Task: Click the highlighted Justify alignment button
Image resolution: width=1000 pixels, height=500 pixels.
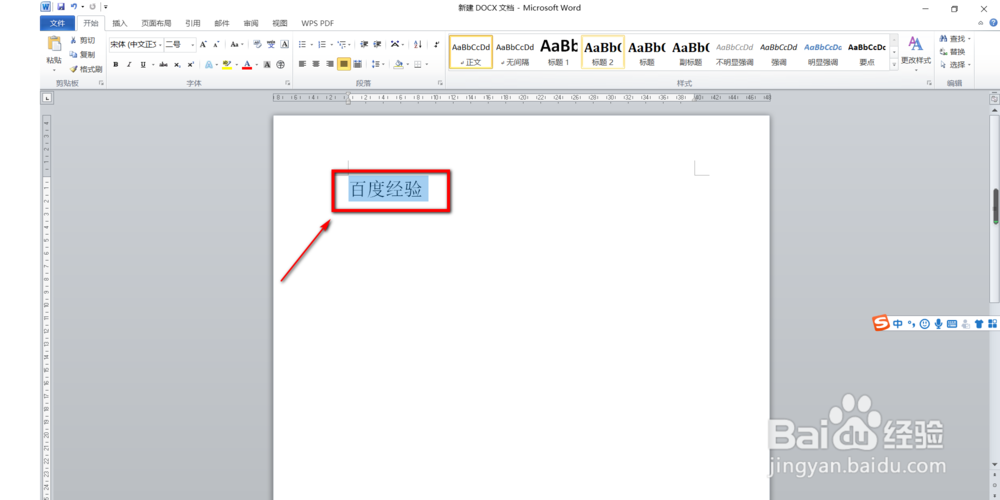Action: coord(344,64)
